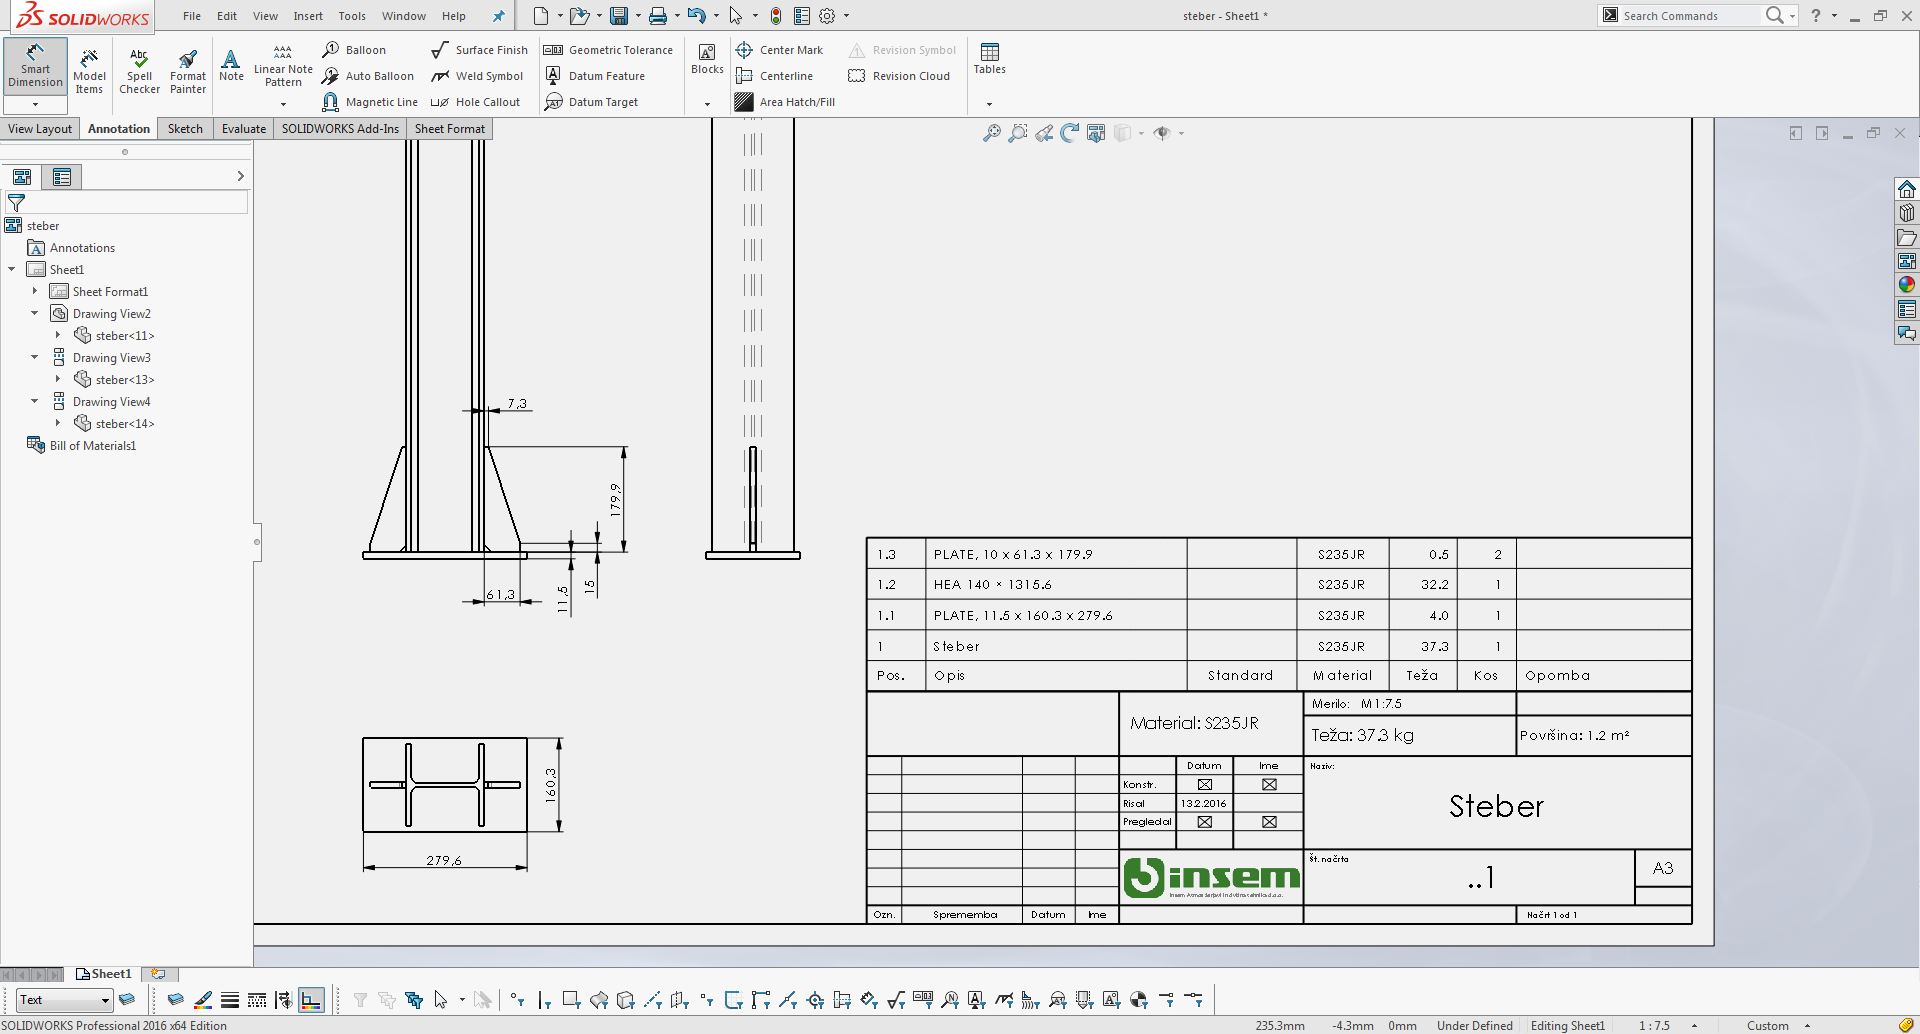This screenshot has width=1920, height=1034.
Task: Expand the Sheet Format1 tree node
Action: 35,292
